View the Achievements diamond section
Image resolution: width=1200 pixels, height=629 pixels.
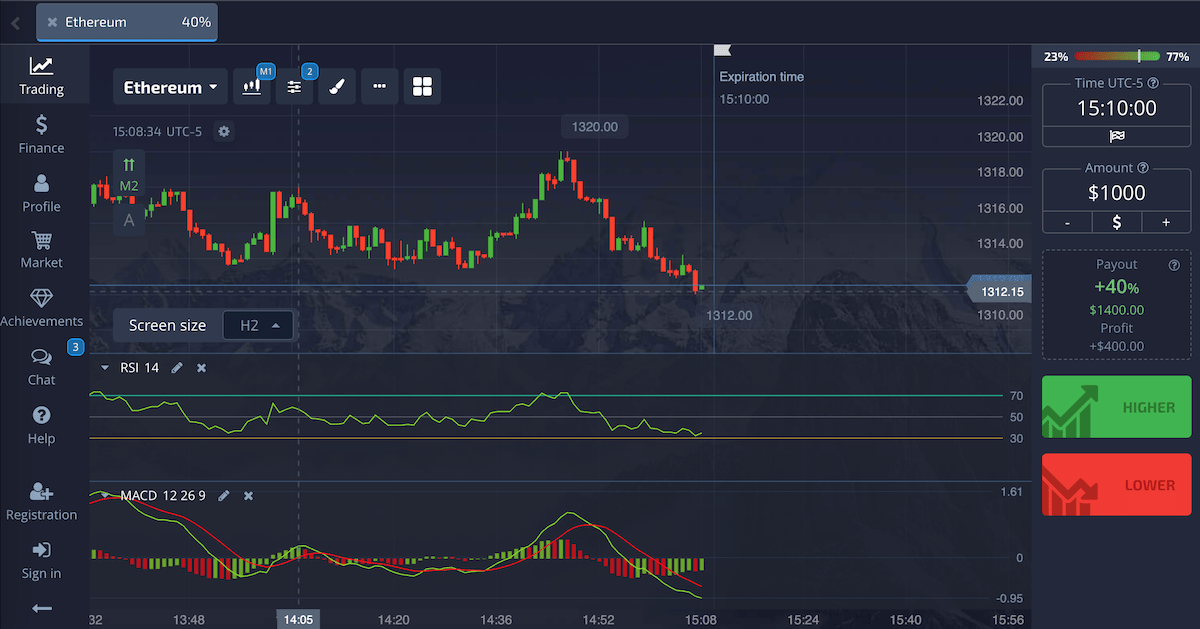coord(41,308)
